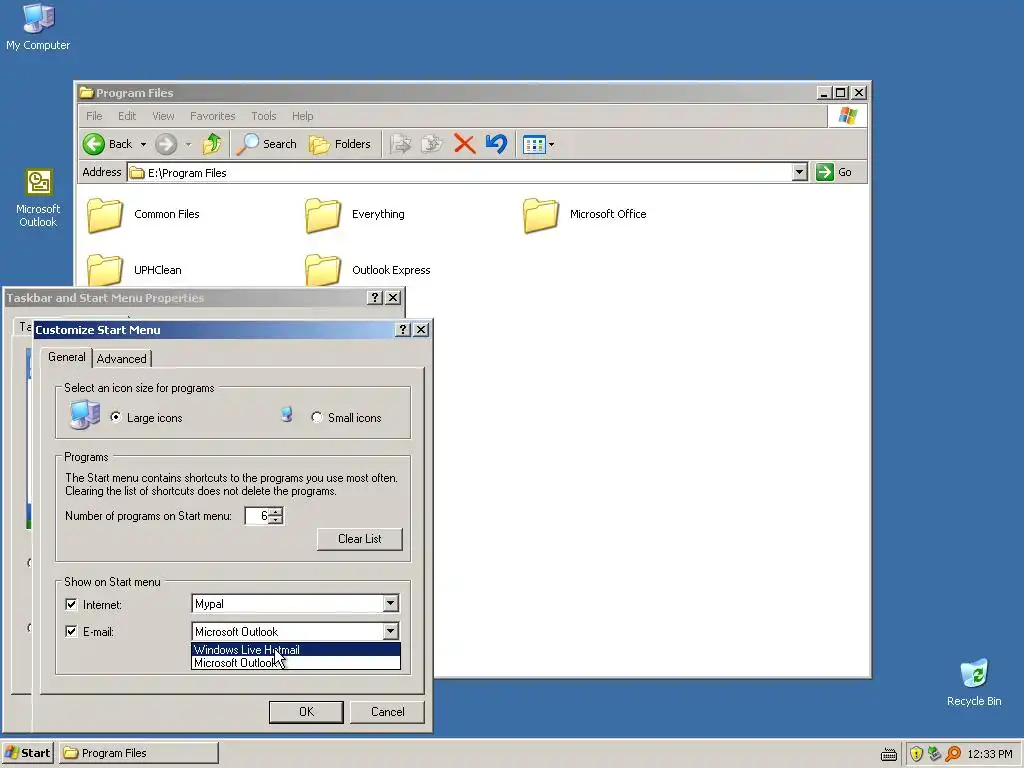This screenshot has height=768, width=1024.
Task: Toggle the E-mail dropdown arrow
Action: pyautogui.click(x=391, y=631)
